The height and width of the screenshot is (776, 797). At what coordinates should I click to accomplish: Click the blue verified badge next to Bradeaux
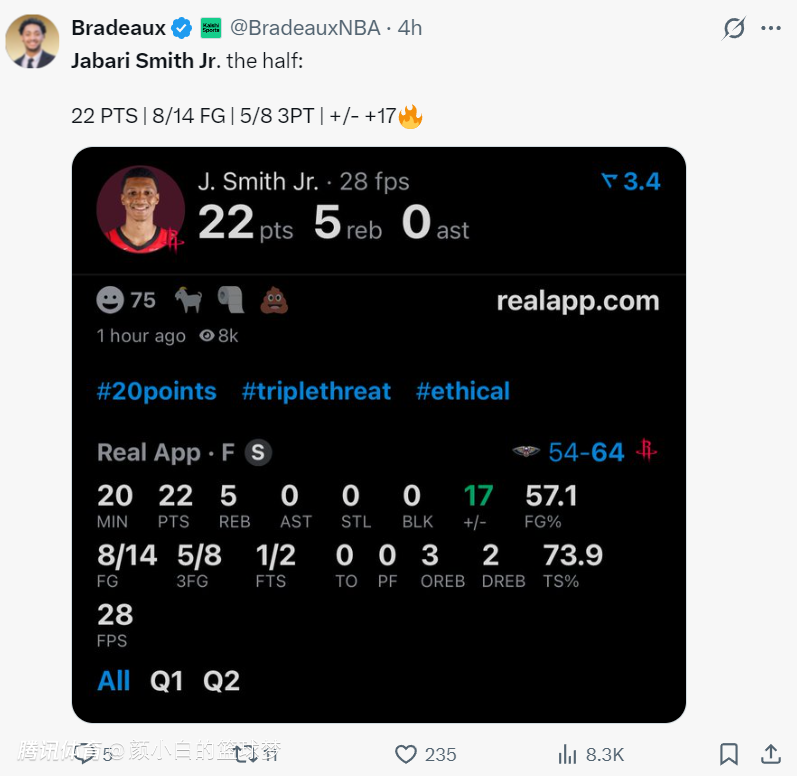[181, 28]
